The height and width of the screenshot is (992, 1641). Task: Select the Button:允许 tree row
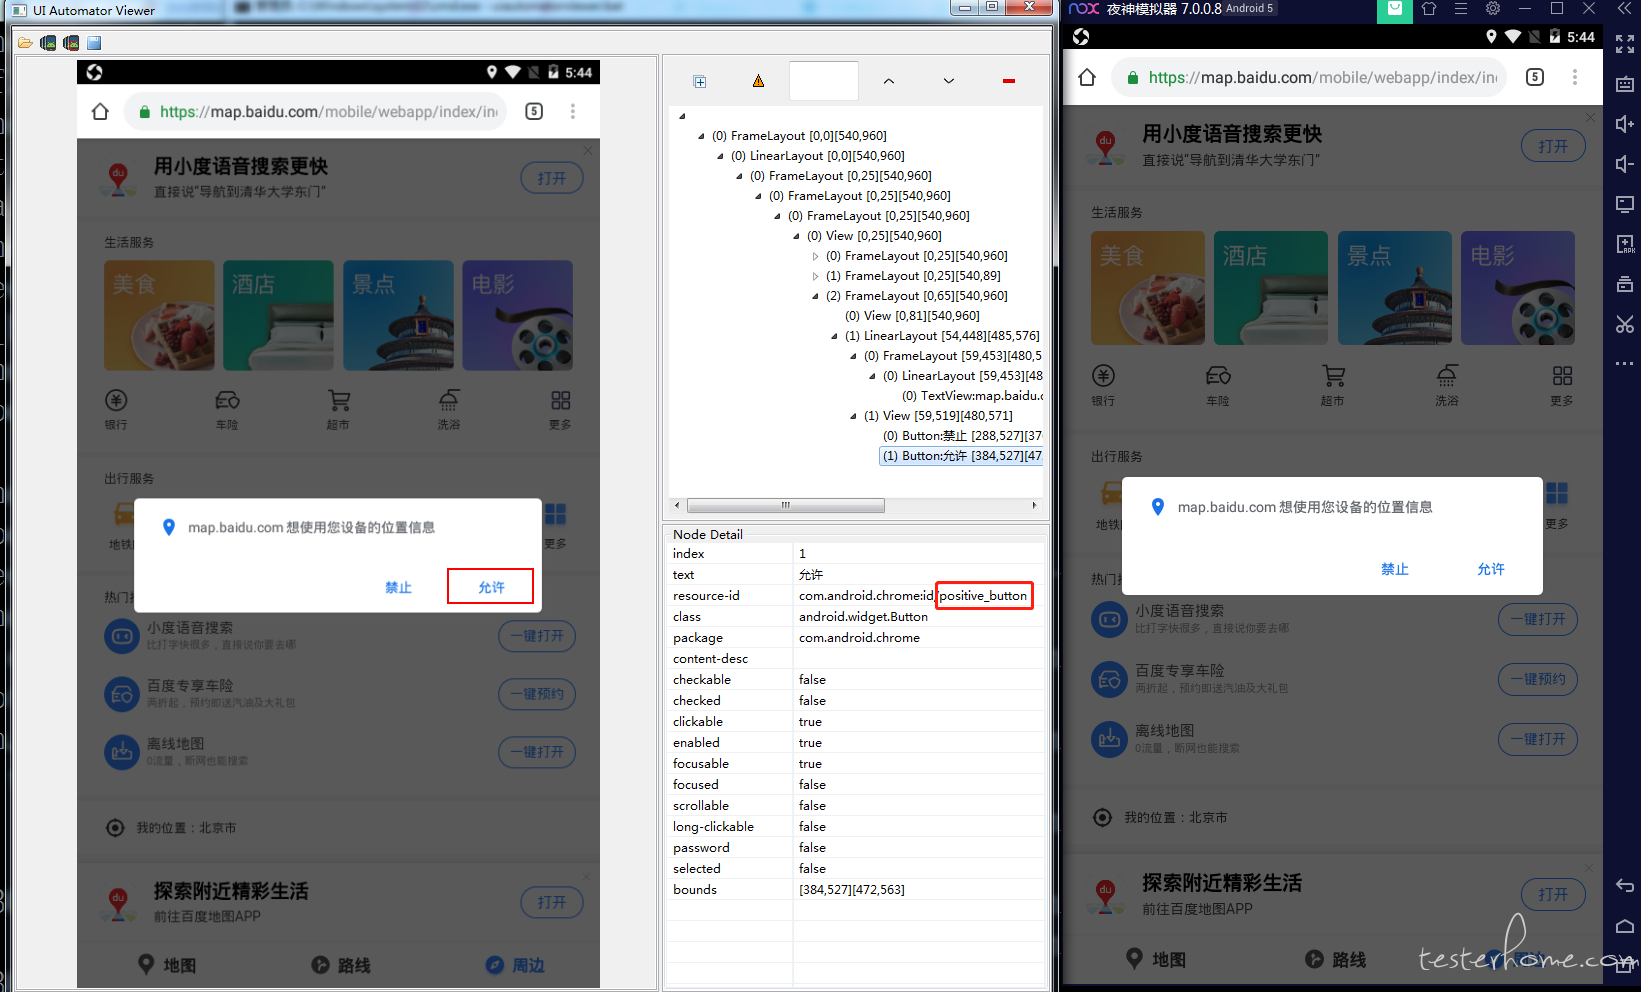coord(962,456)
